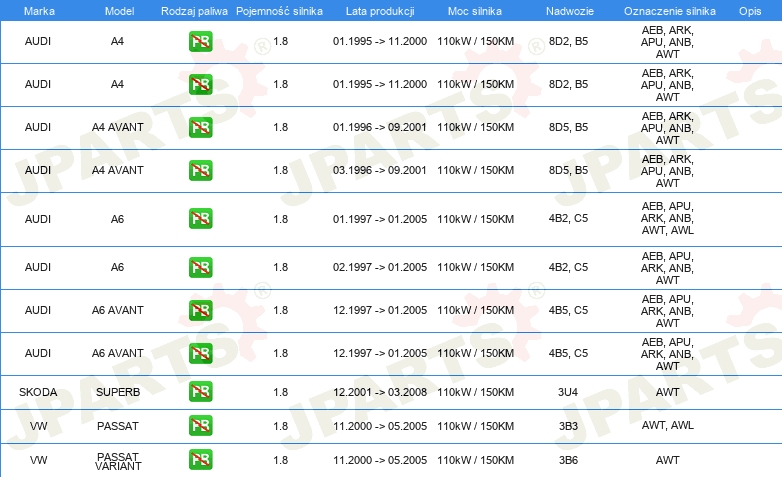Click the 01.1996 -> 09.2001 production years cell
The height and width of the screenshot is (477, 782).
tap(380, 127)
